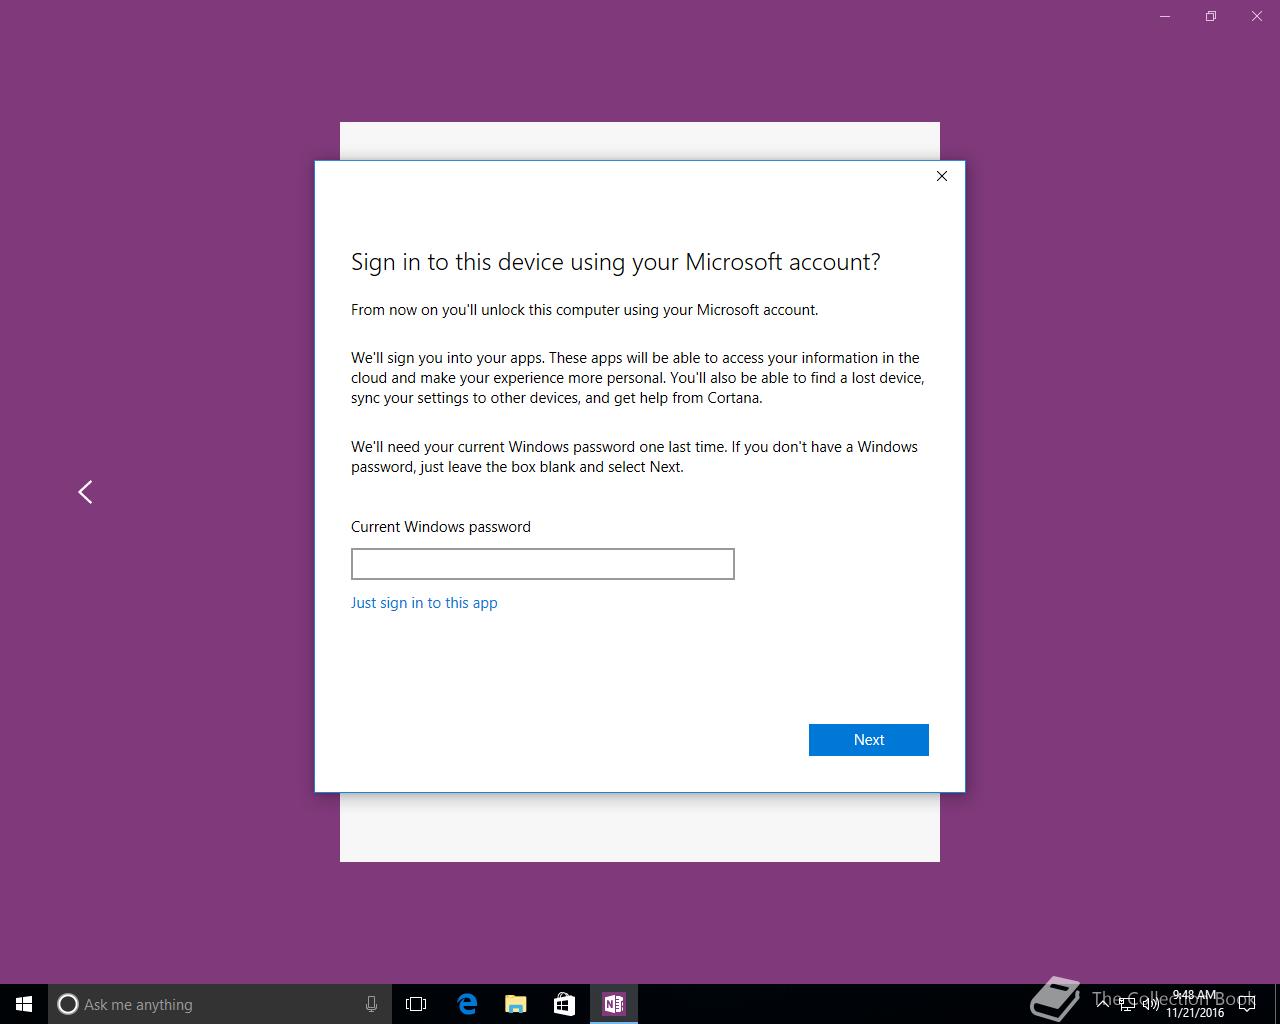Click the Cortana circle icon
Viewport: 1280px width, 1024px height.
click(67, 1004)
